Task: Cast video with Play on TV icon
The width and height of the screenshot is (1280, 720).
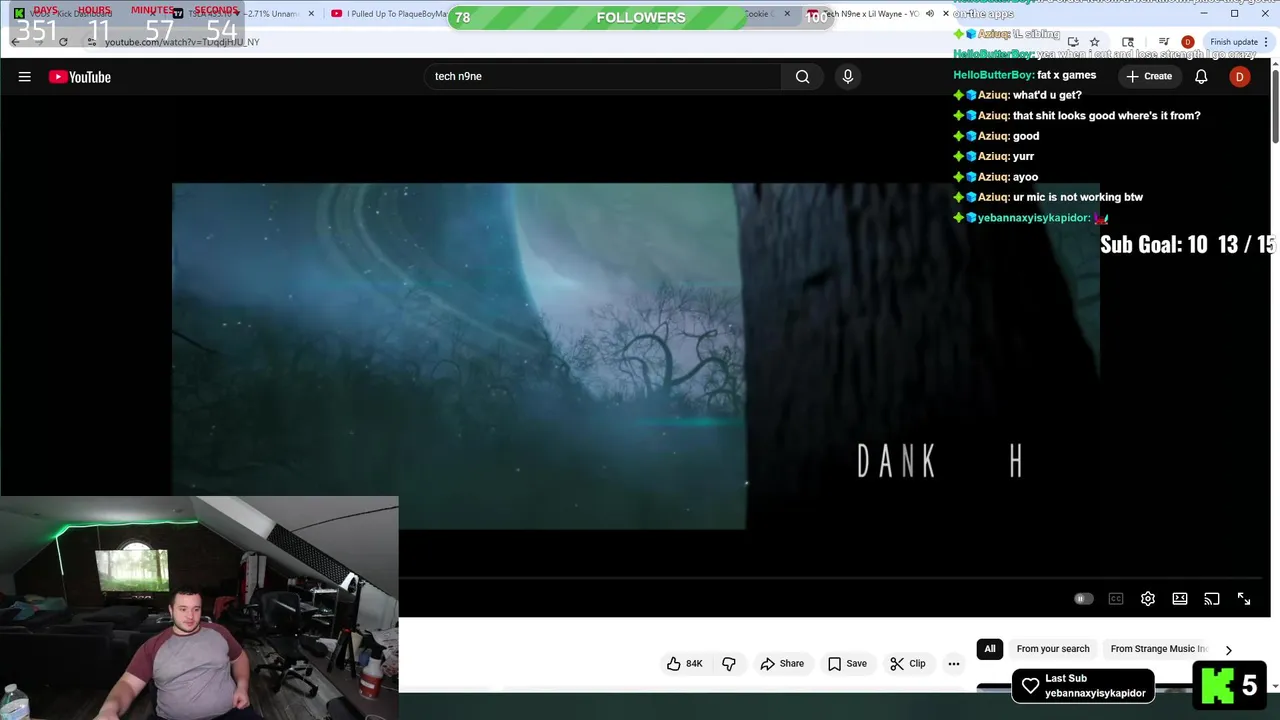Action: pyautogui.click(x=1212, y=599)
